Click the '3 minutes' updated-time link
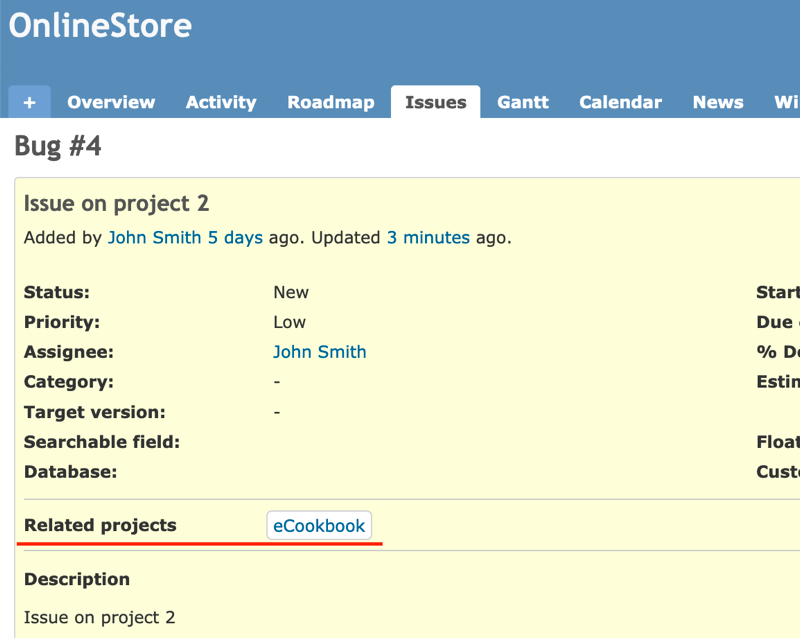The height and width of the screenshot is (638, 800). [x=428, y=238]
